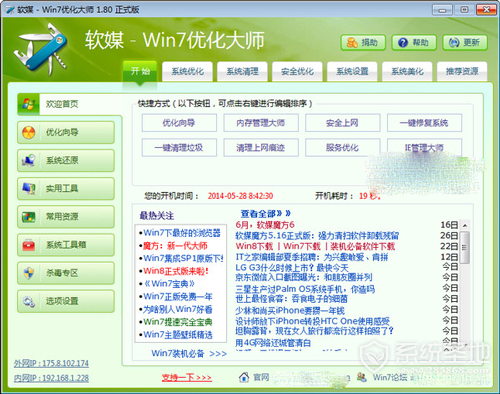Click the 常用资源 icon
500x394 pixels.
pos(29,217)
